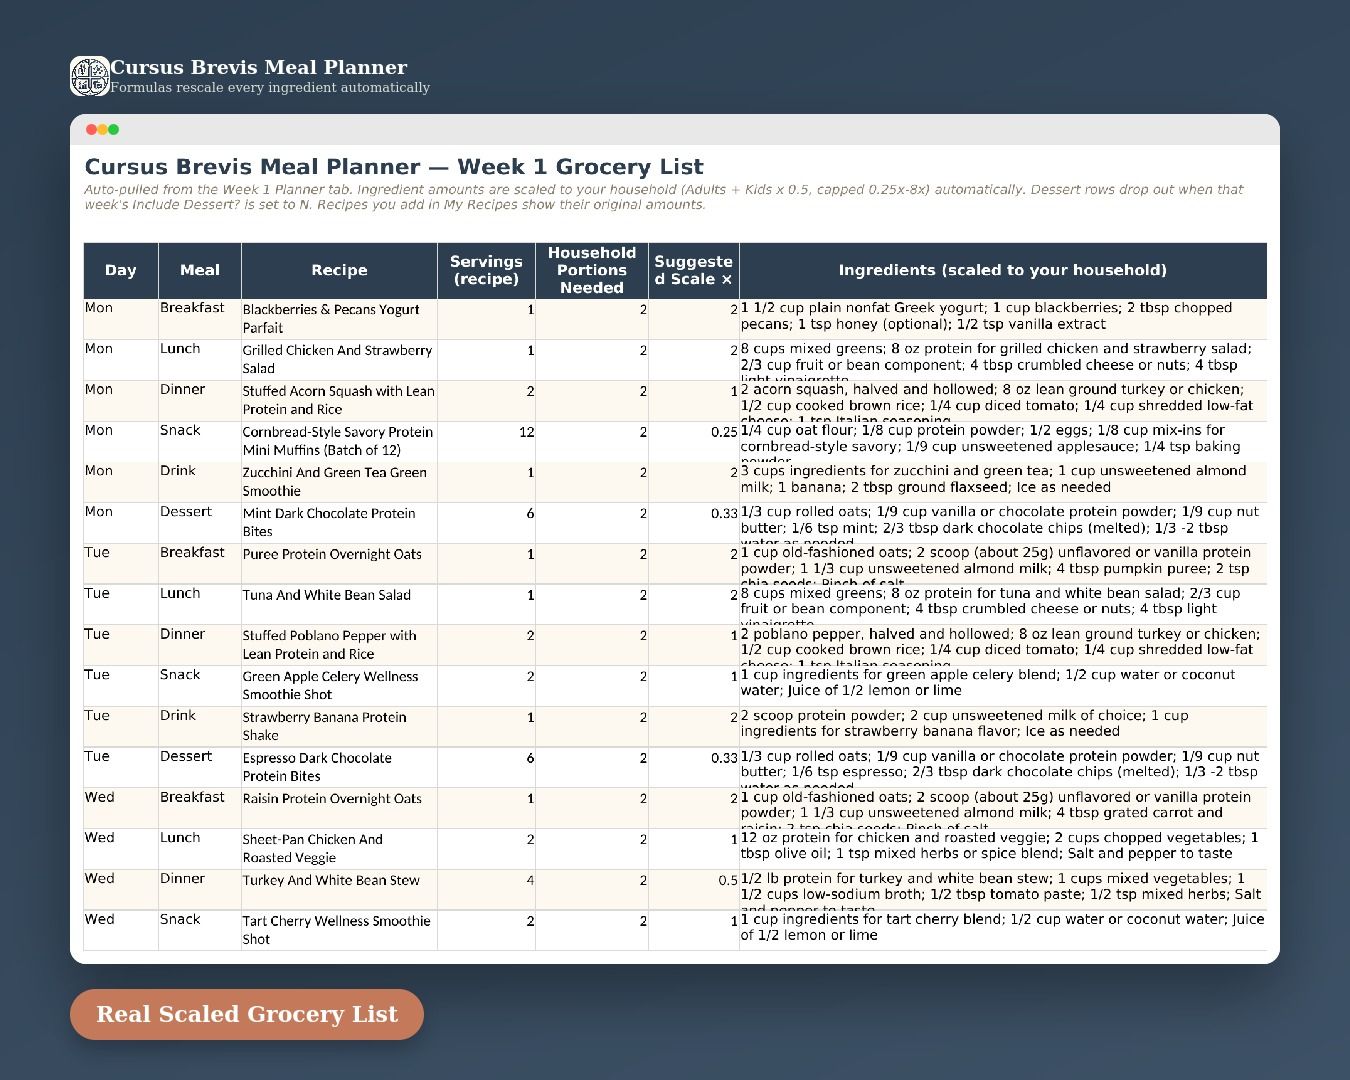Select Tuna And White Bean Salad recipe
Screen dimensions: 1350x1080
point(339,605)
